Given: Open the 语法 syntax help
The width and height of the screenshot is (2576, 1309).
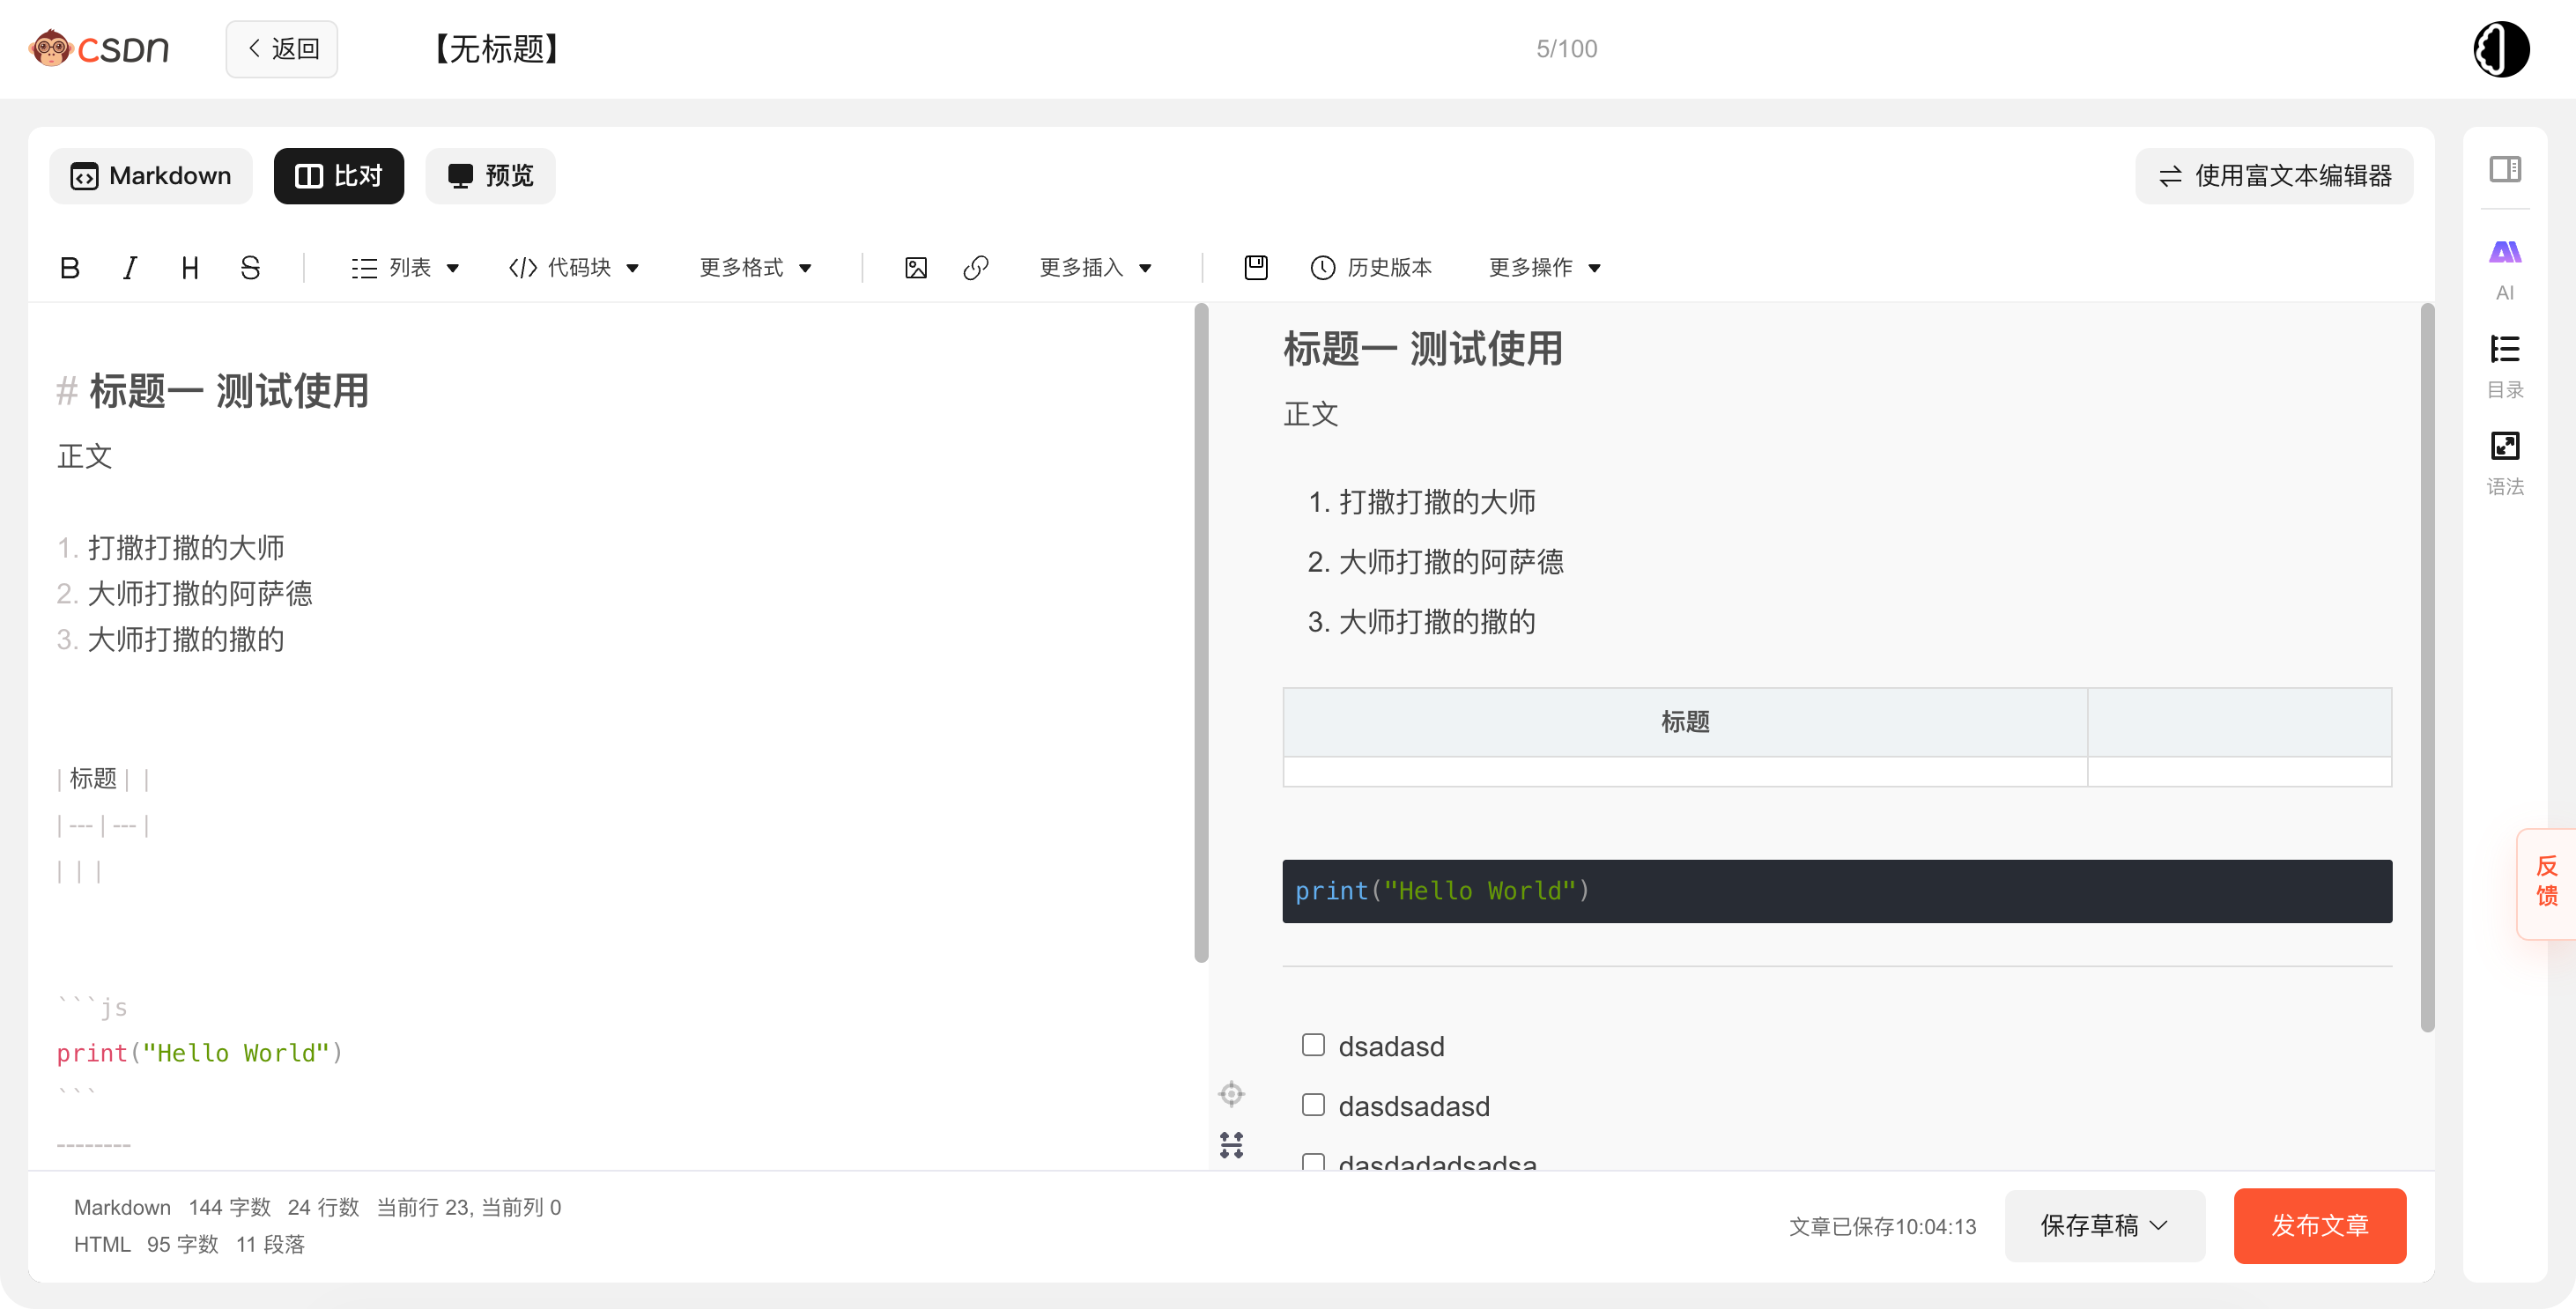Looking at the screenshot, I should pyautogui.click(x=2505, y=463).
